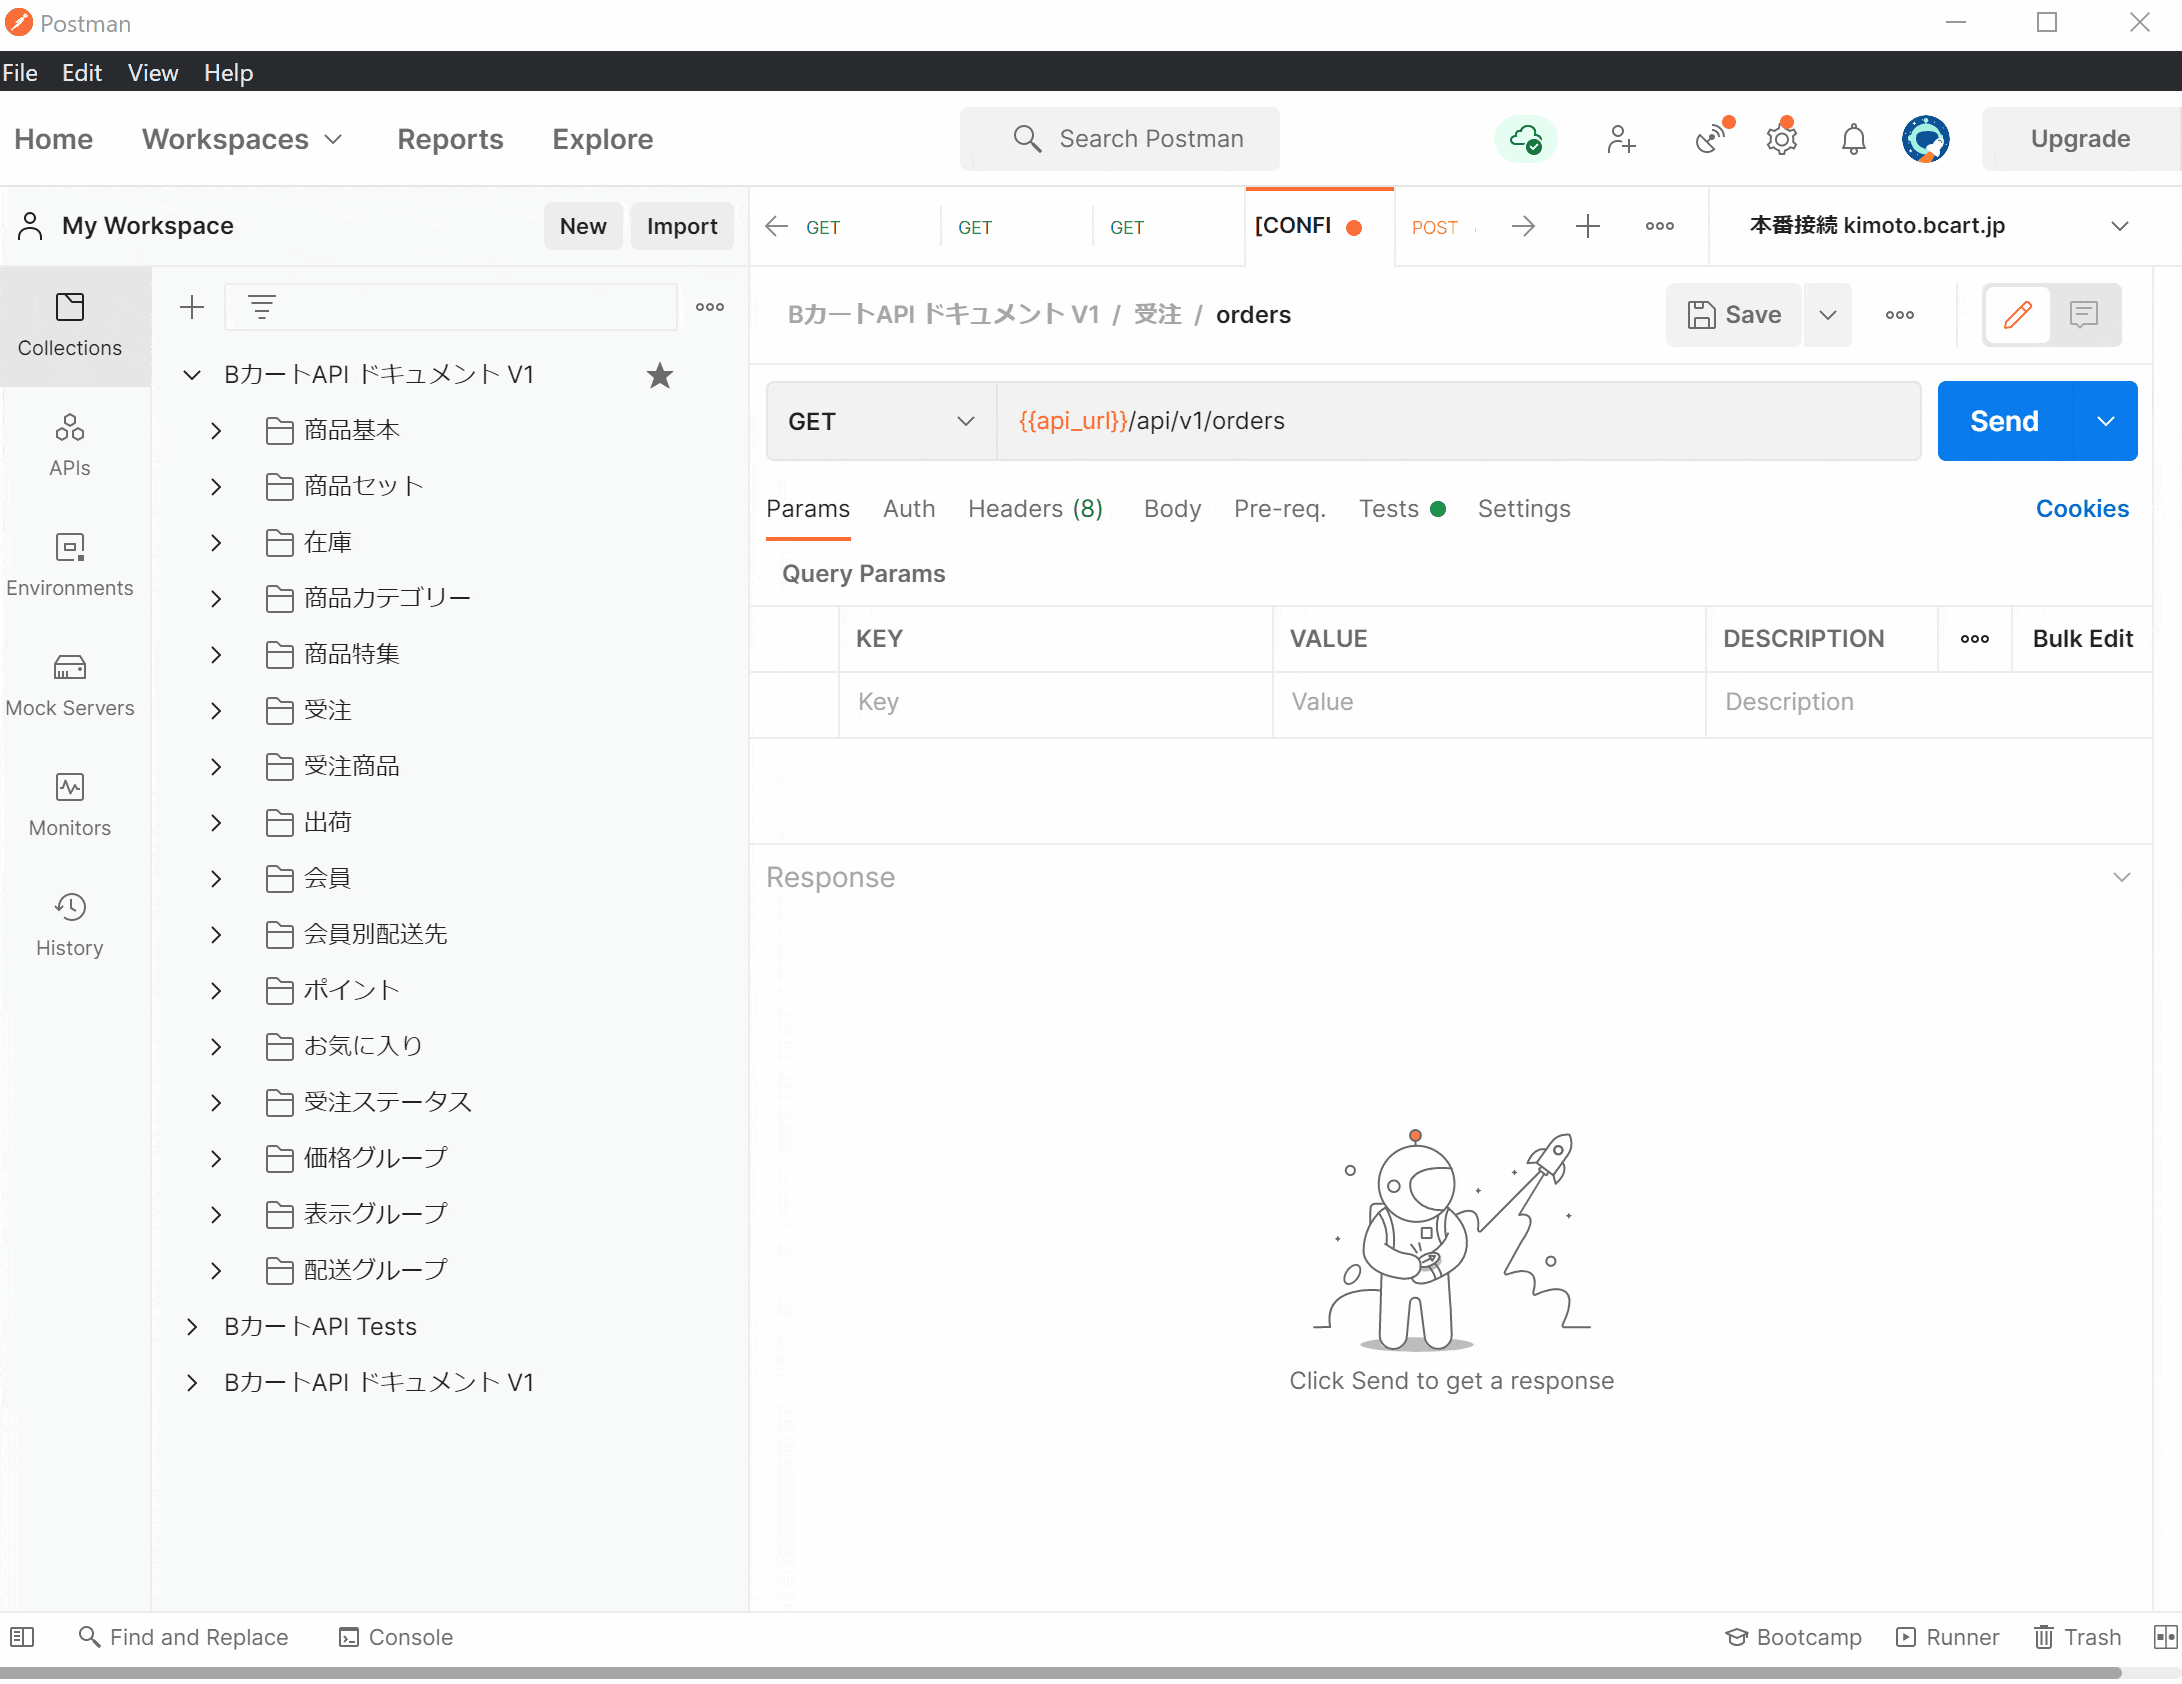Click the horizontal scrollbar at window bottom

coord(1060,1673)
